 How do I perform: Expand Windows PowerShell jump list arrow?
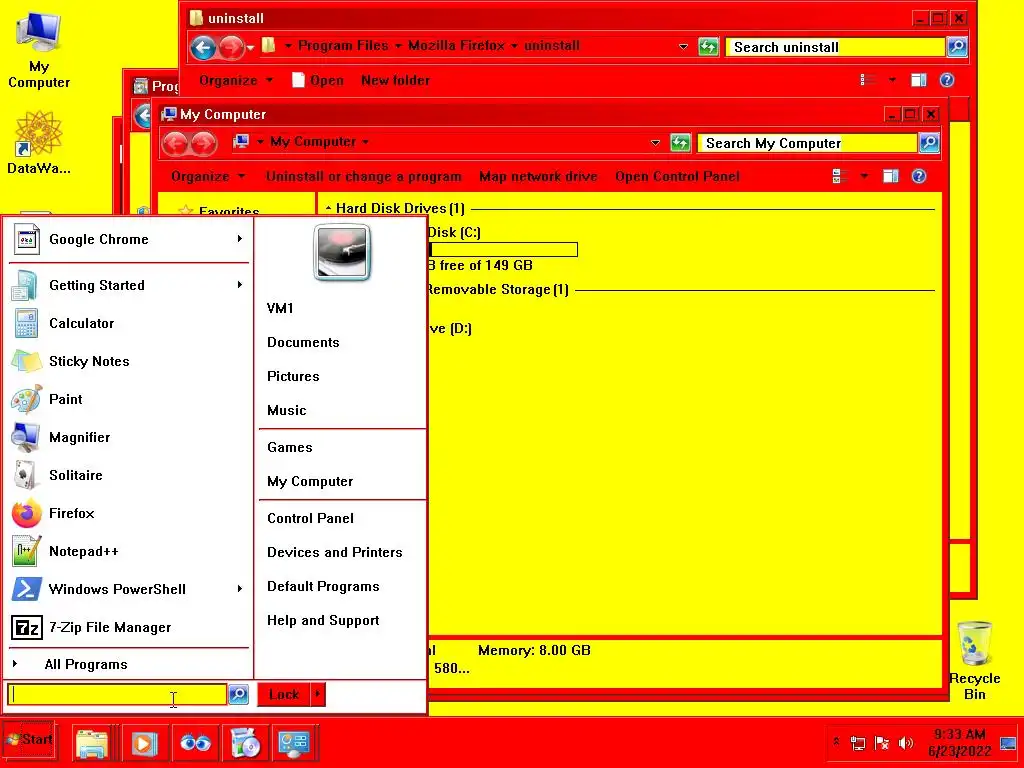tap(240, 589)
